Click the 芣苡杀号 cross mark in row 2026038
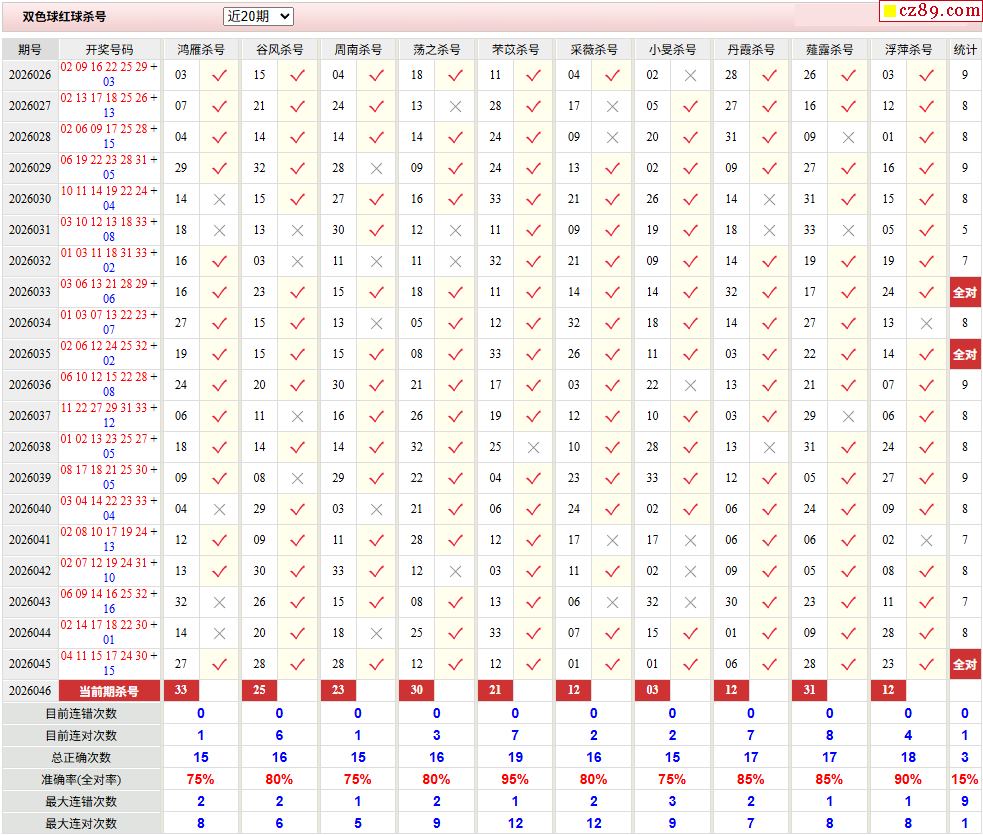 pyautogui.click(x=533, y=447)
